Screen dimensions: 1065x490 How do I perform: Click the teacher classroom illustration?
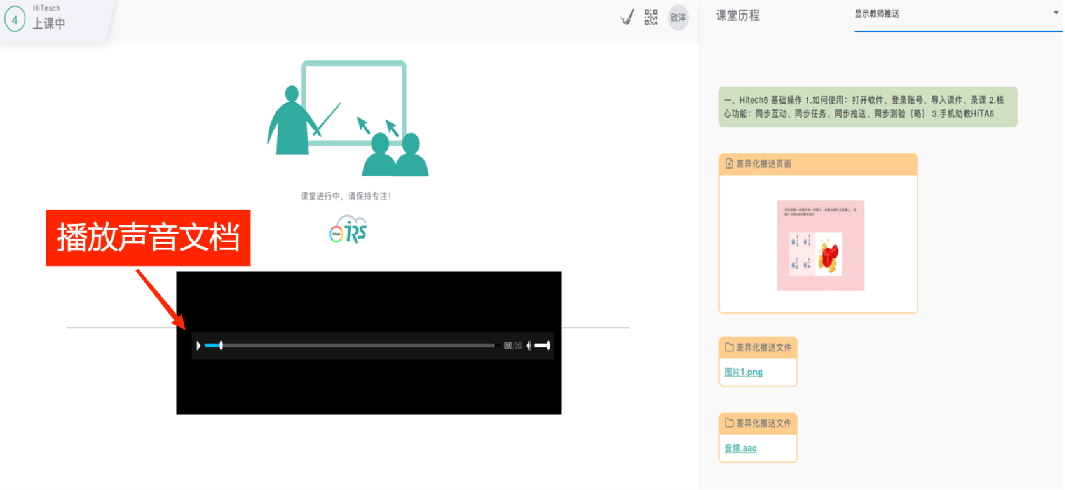[346, 118]
